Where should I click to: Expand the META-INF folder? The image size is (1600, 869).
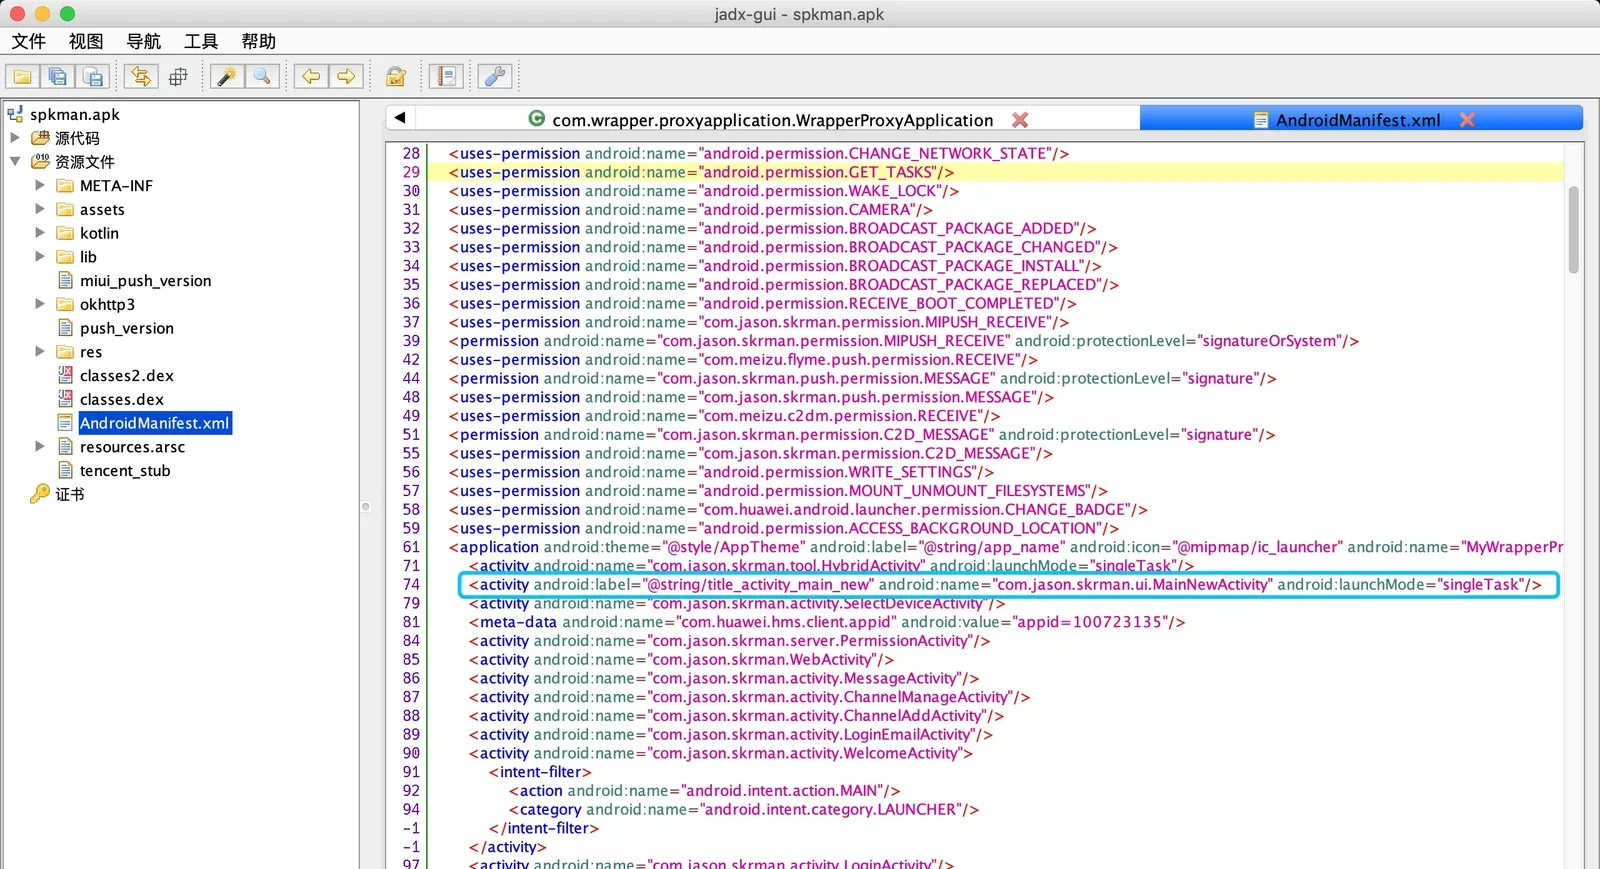point(40,185)
